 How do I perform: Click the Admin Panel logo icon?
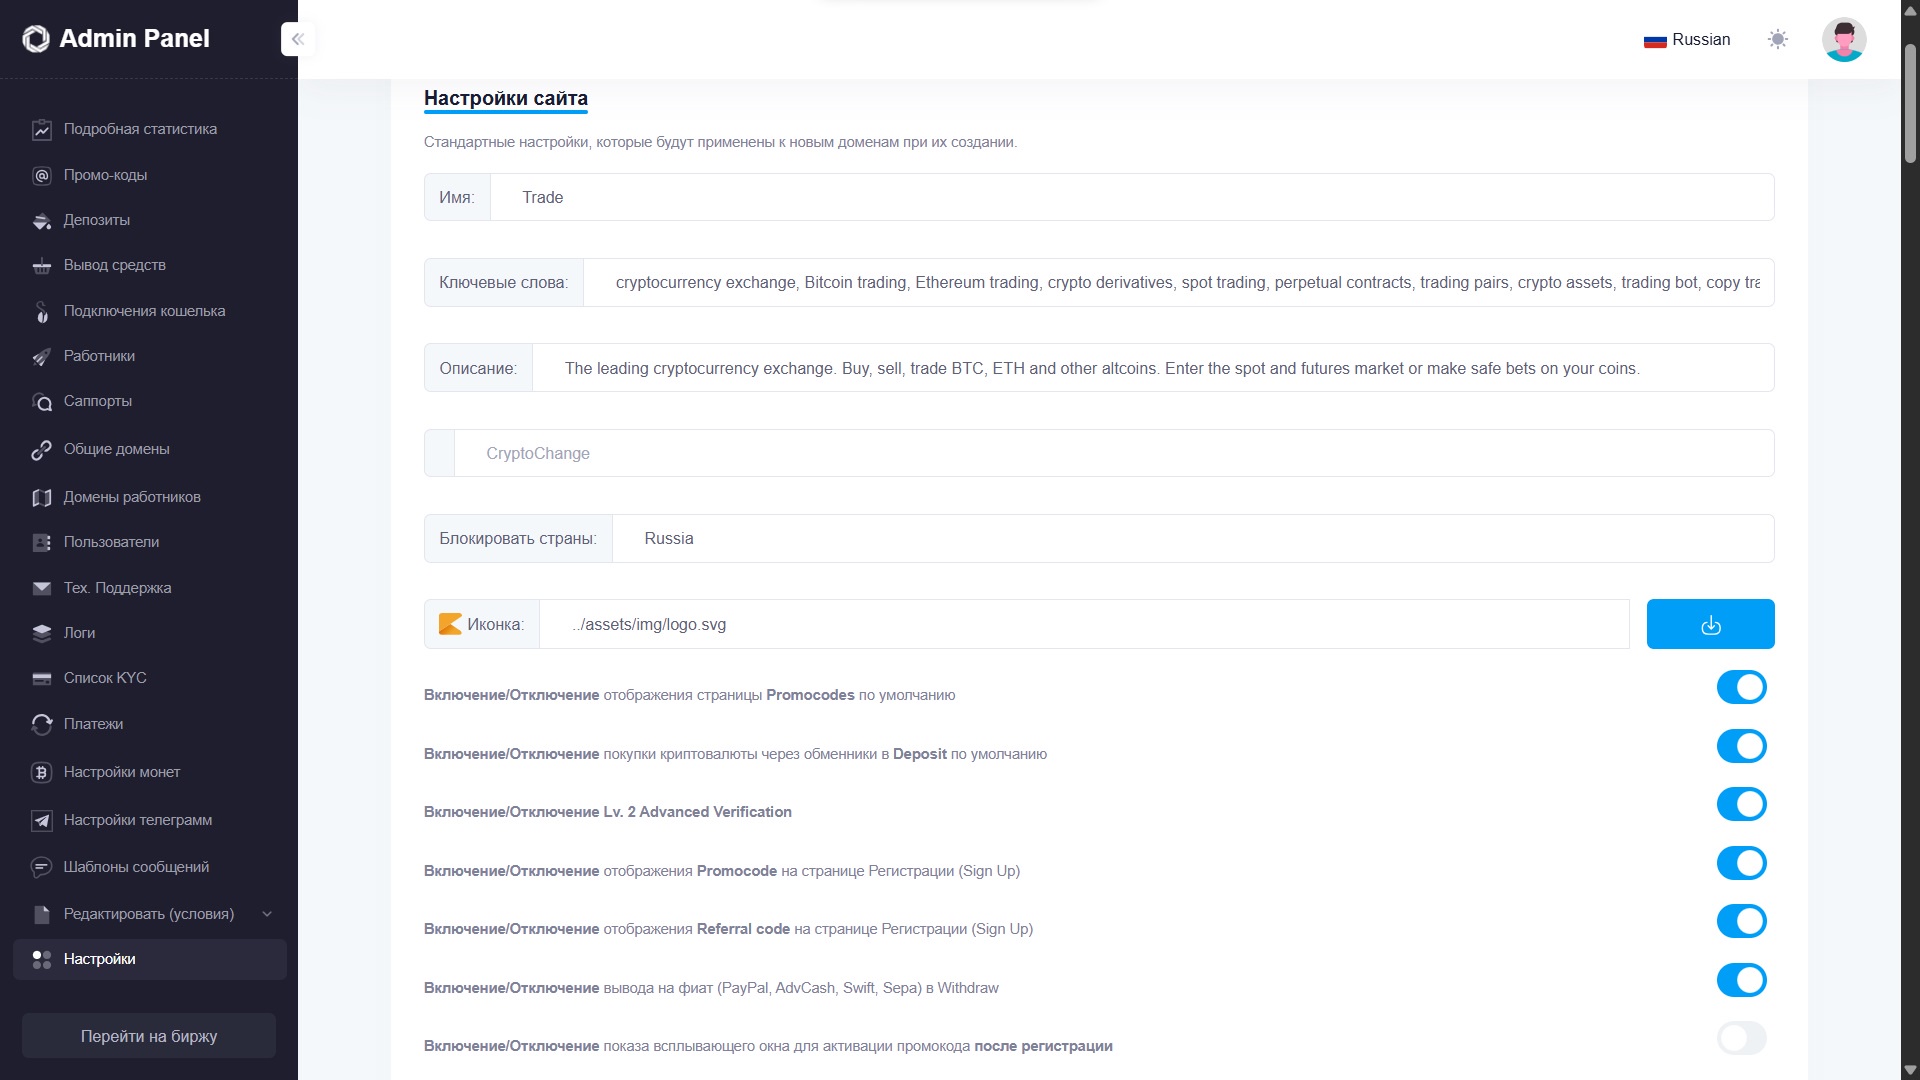pos(36,39)
